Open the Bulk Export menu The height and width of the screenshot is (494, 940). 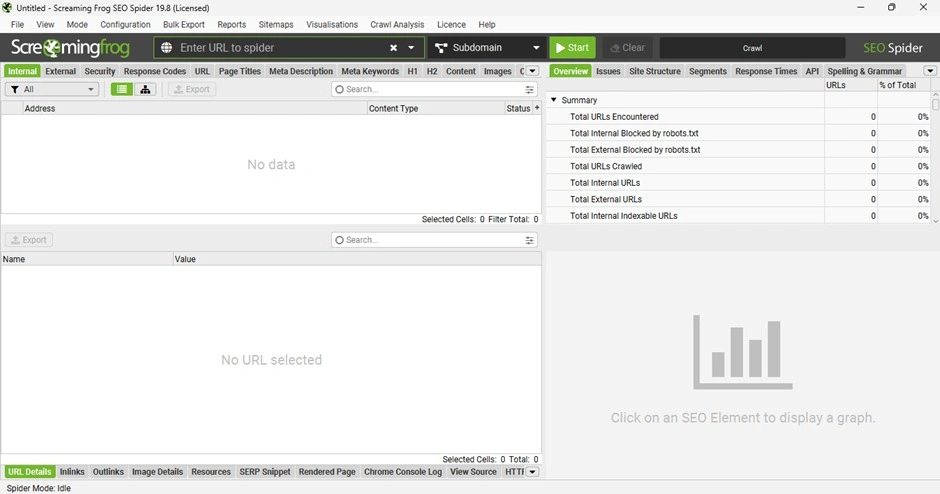pos(183,25)
